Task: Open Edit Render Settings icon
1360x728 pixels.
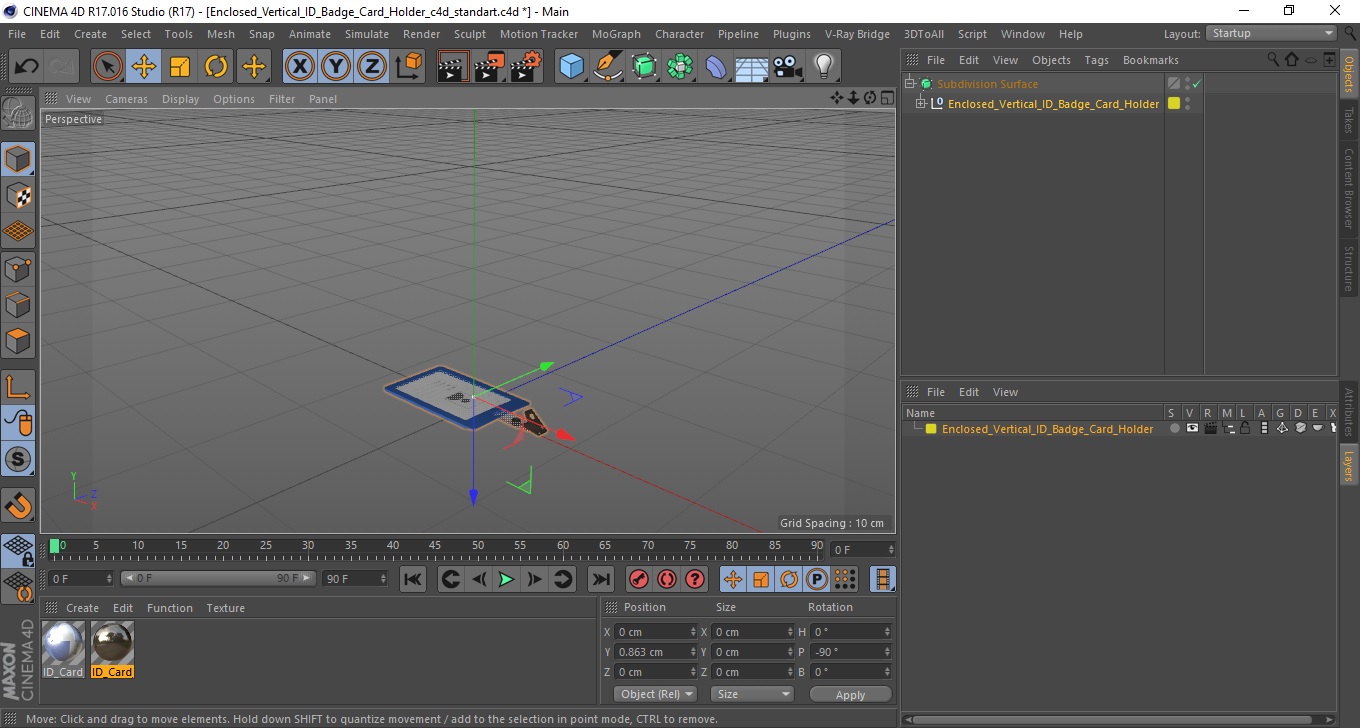Action: pos(525,67)
